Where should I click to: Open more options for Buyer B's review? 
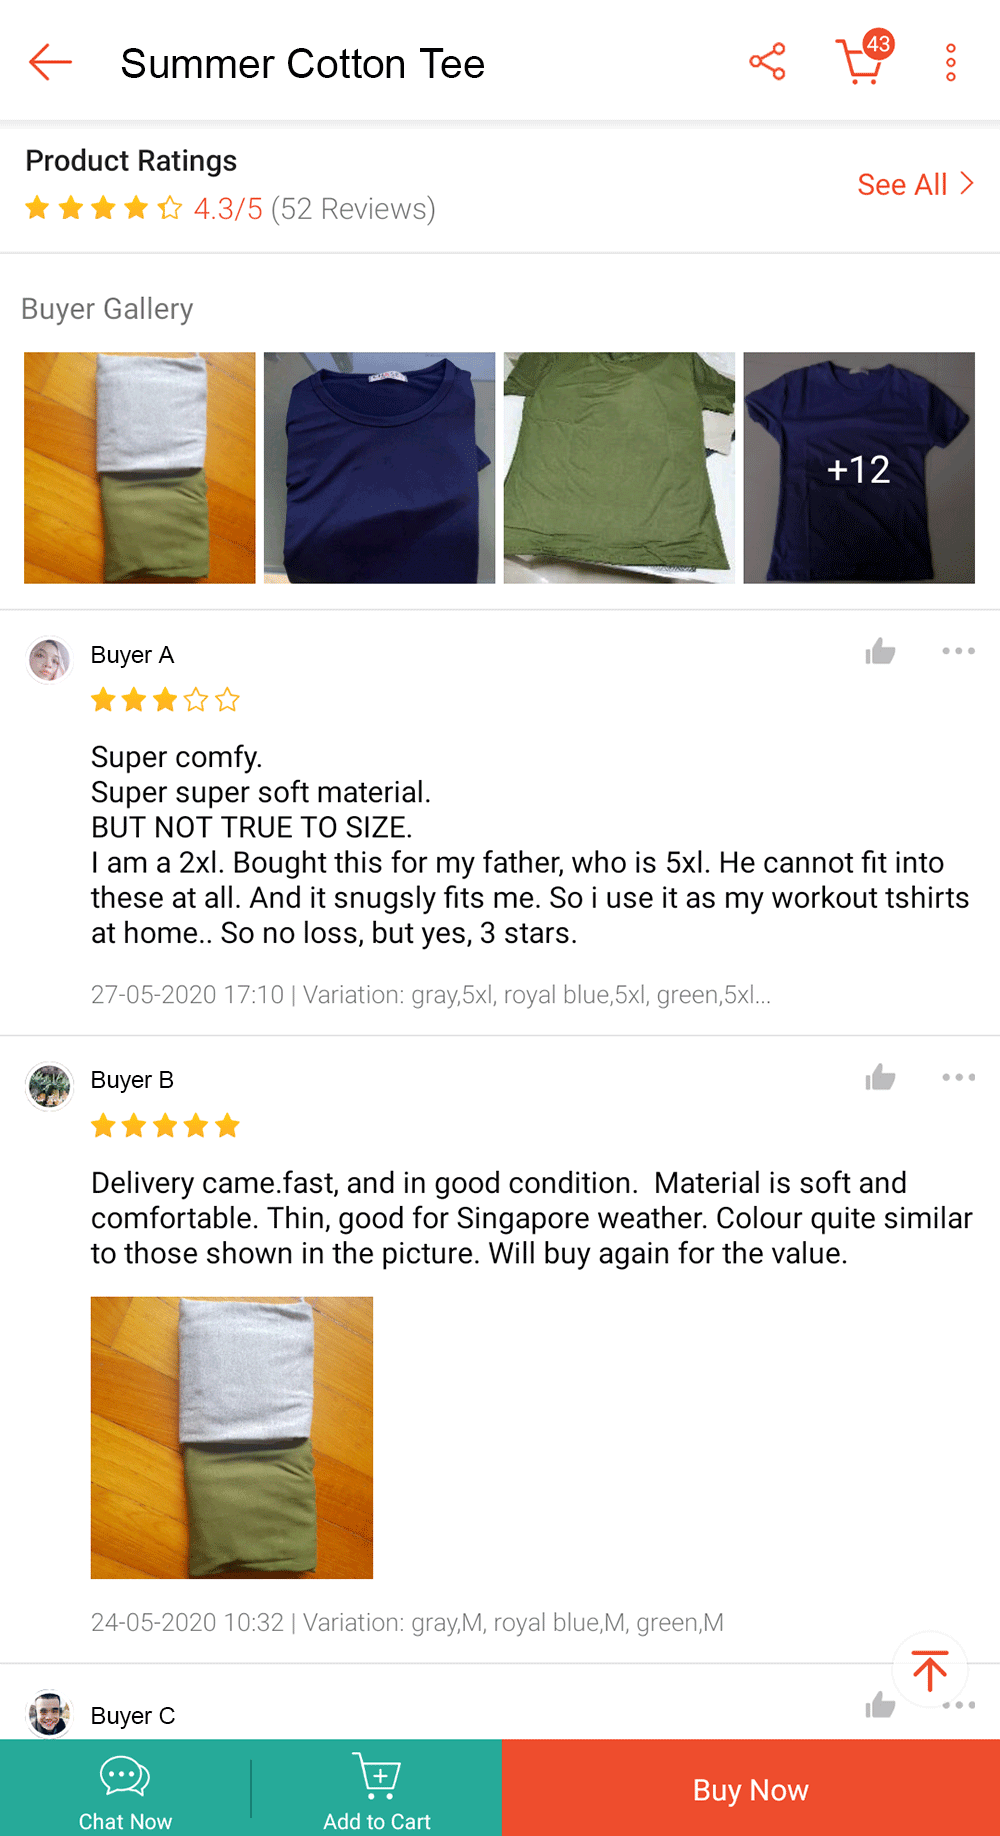coord(958,1077)
